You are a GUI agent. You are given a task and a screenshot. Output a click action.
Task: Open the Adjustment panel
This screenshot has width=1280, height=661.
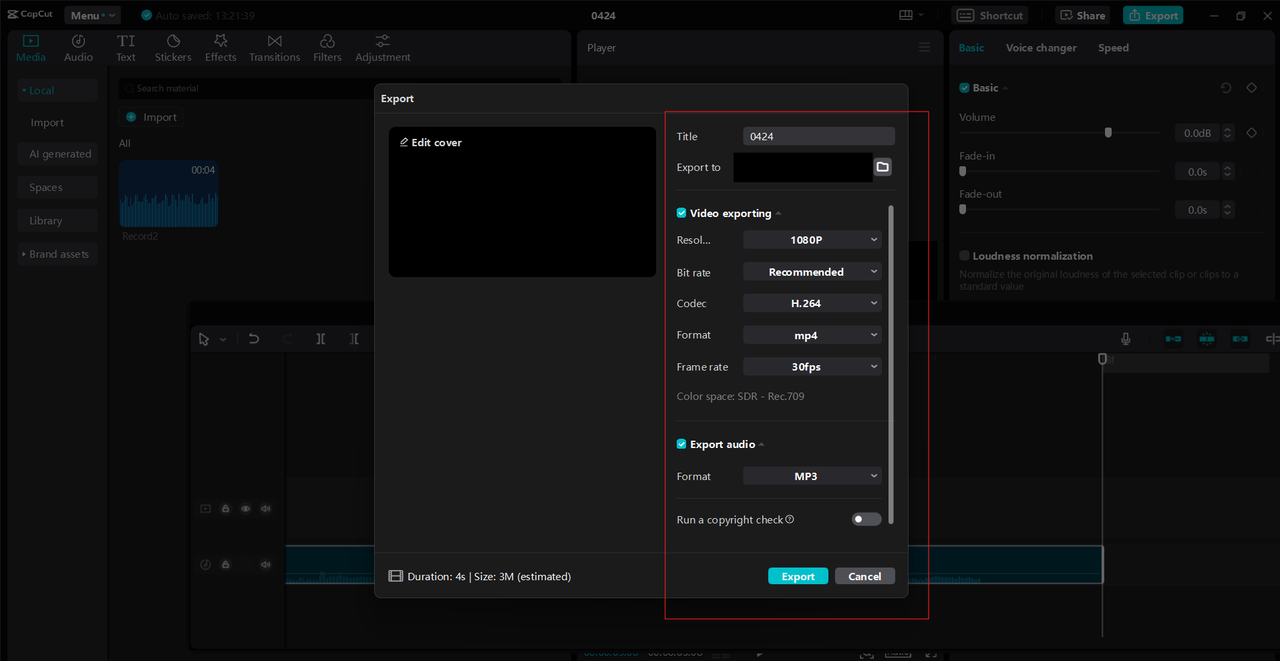[x=383, y=48]
